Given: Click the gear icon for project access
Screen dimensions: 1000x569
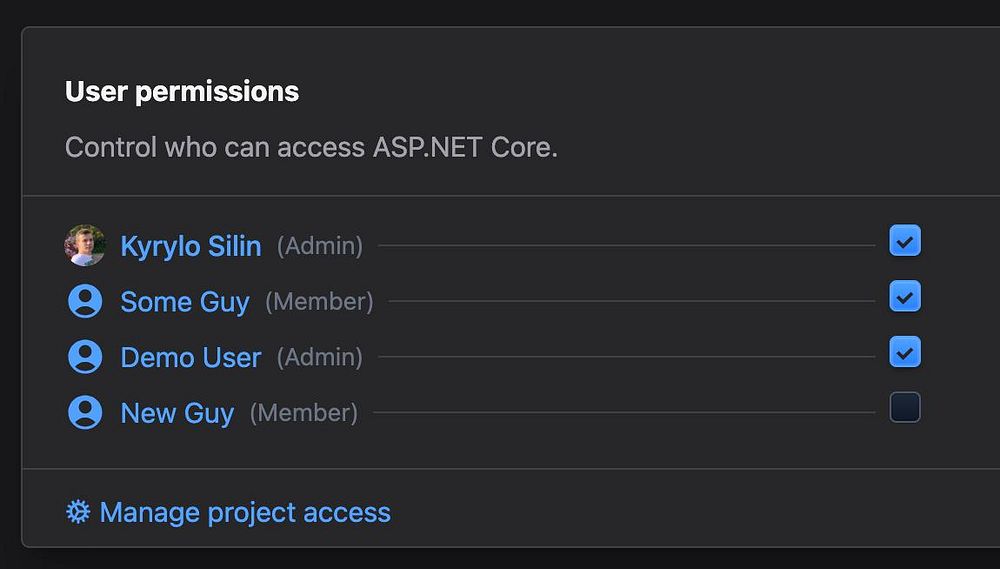Looking at the screenshot, I should pos(78,512).
